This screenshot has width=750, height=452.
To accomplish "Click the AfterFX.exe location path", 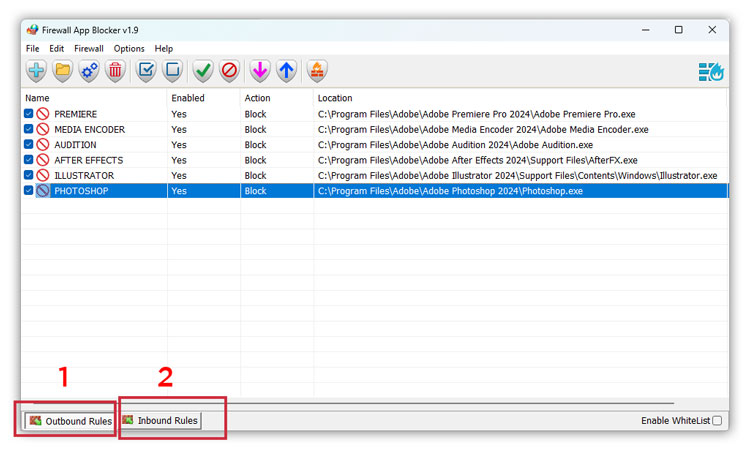I will tap(477, 160).
